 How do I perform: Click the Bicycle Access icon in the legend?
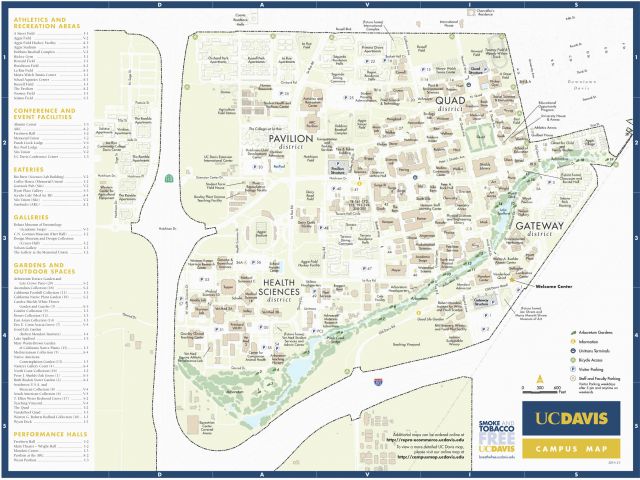point(573,360)
